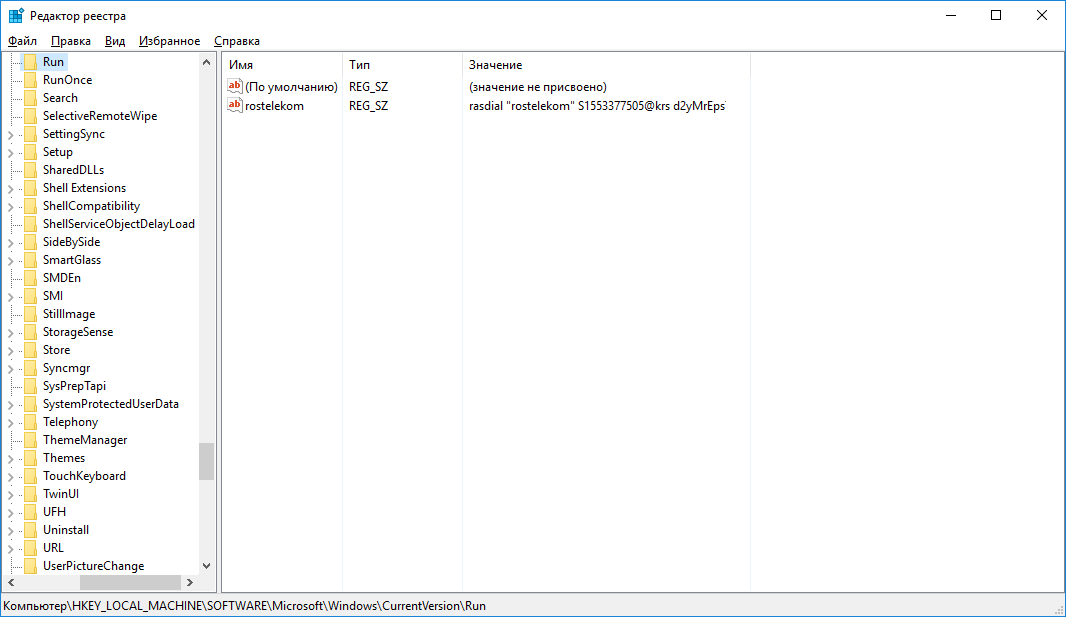Expand the SettingSync key

[11, 135]
